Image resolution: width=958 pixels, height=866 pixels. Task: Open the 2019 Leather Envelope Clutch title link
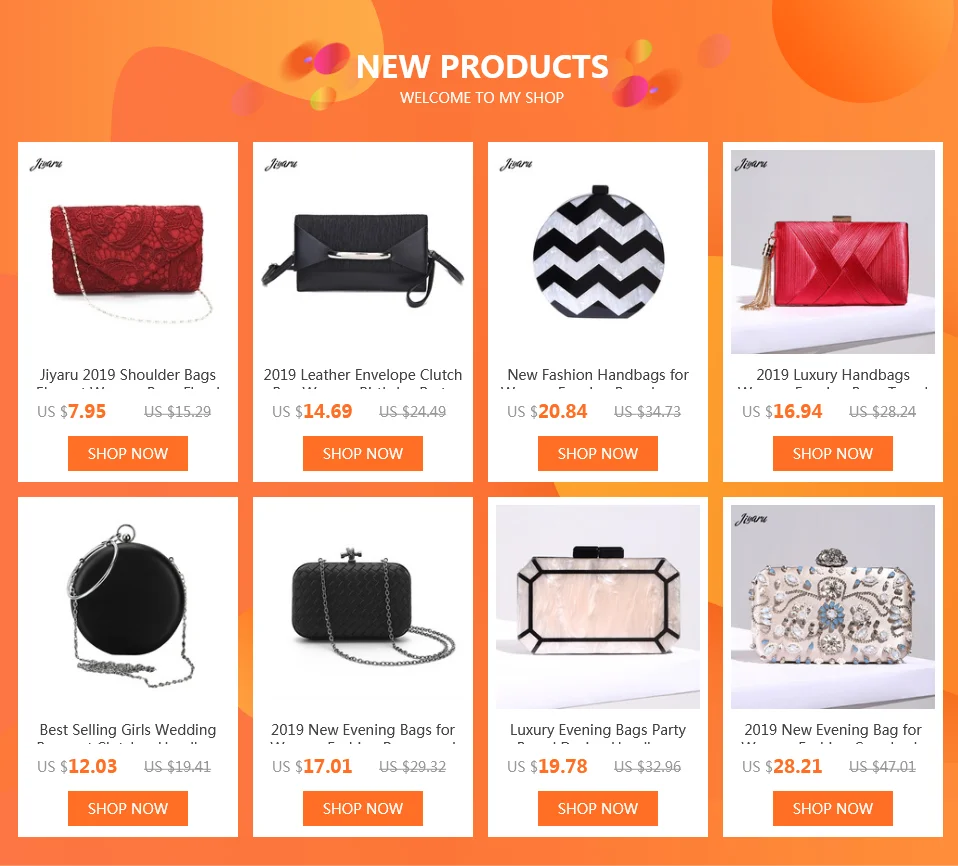pos(363,375)
